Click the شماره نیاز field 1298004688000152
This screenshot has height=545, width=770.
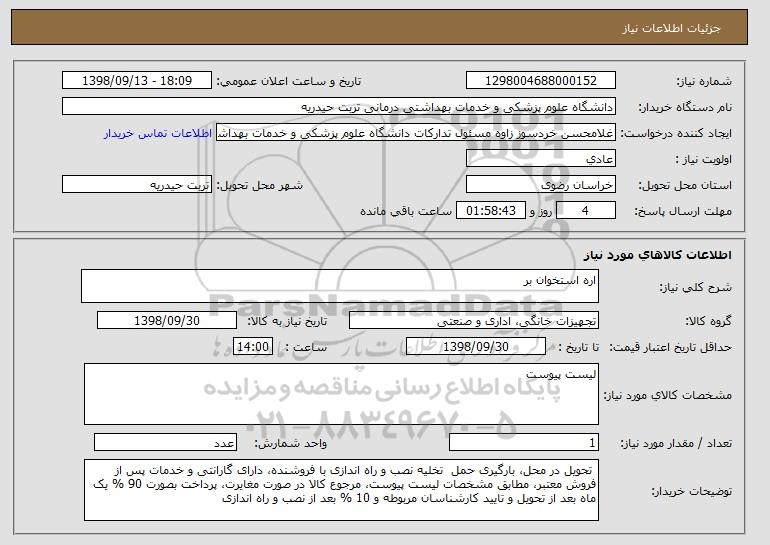coord(541,81)
